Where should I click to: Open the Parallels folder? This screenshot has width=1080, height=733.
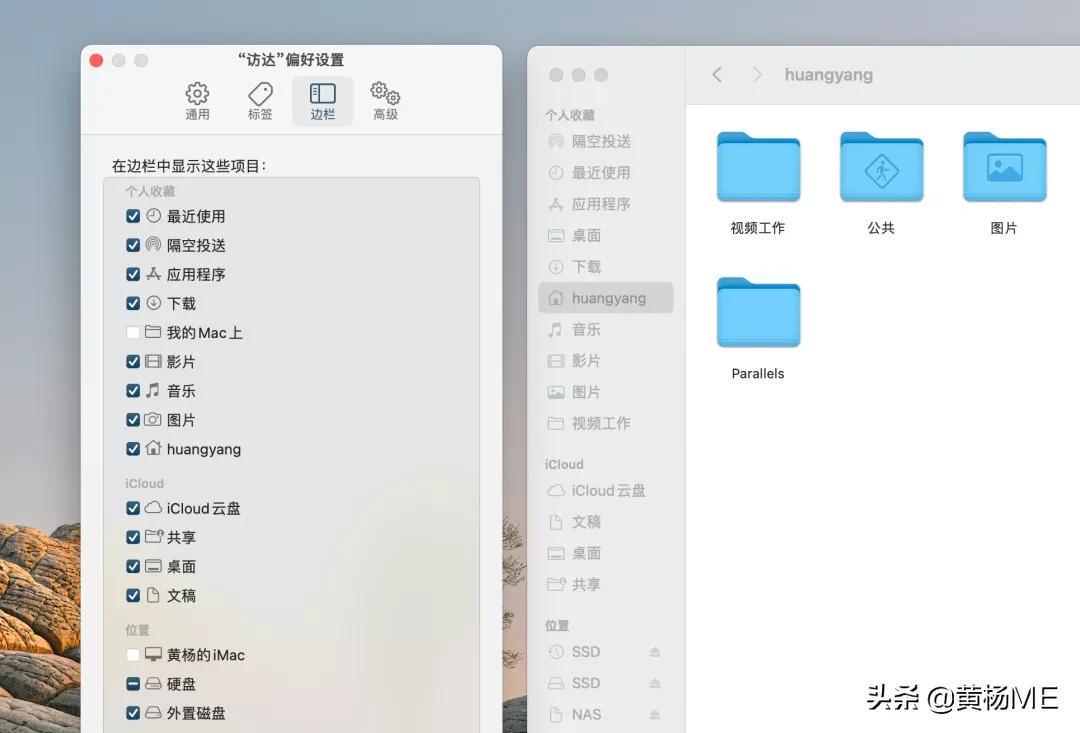[x=758, y=313]
